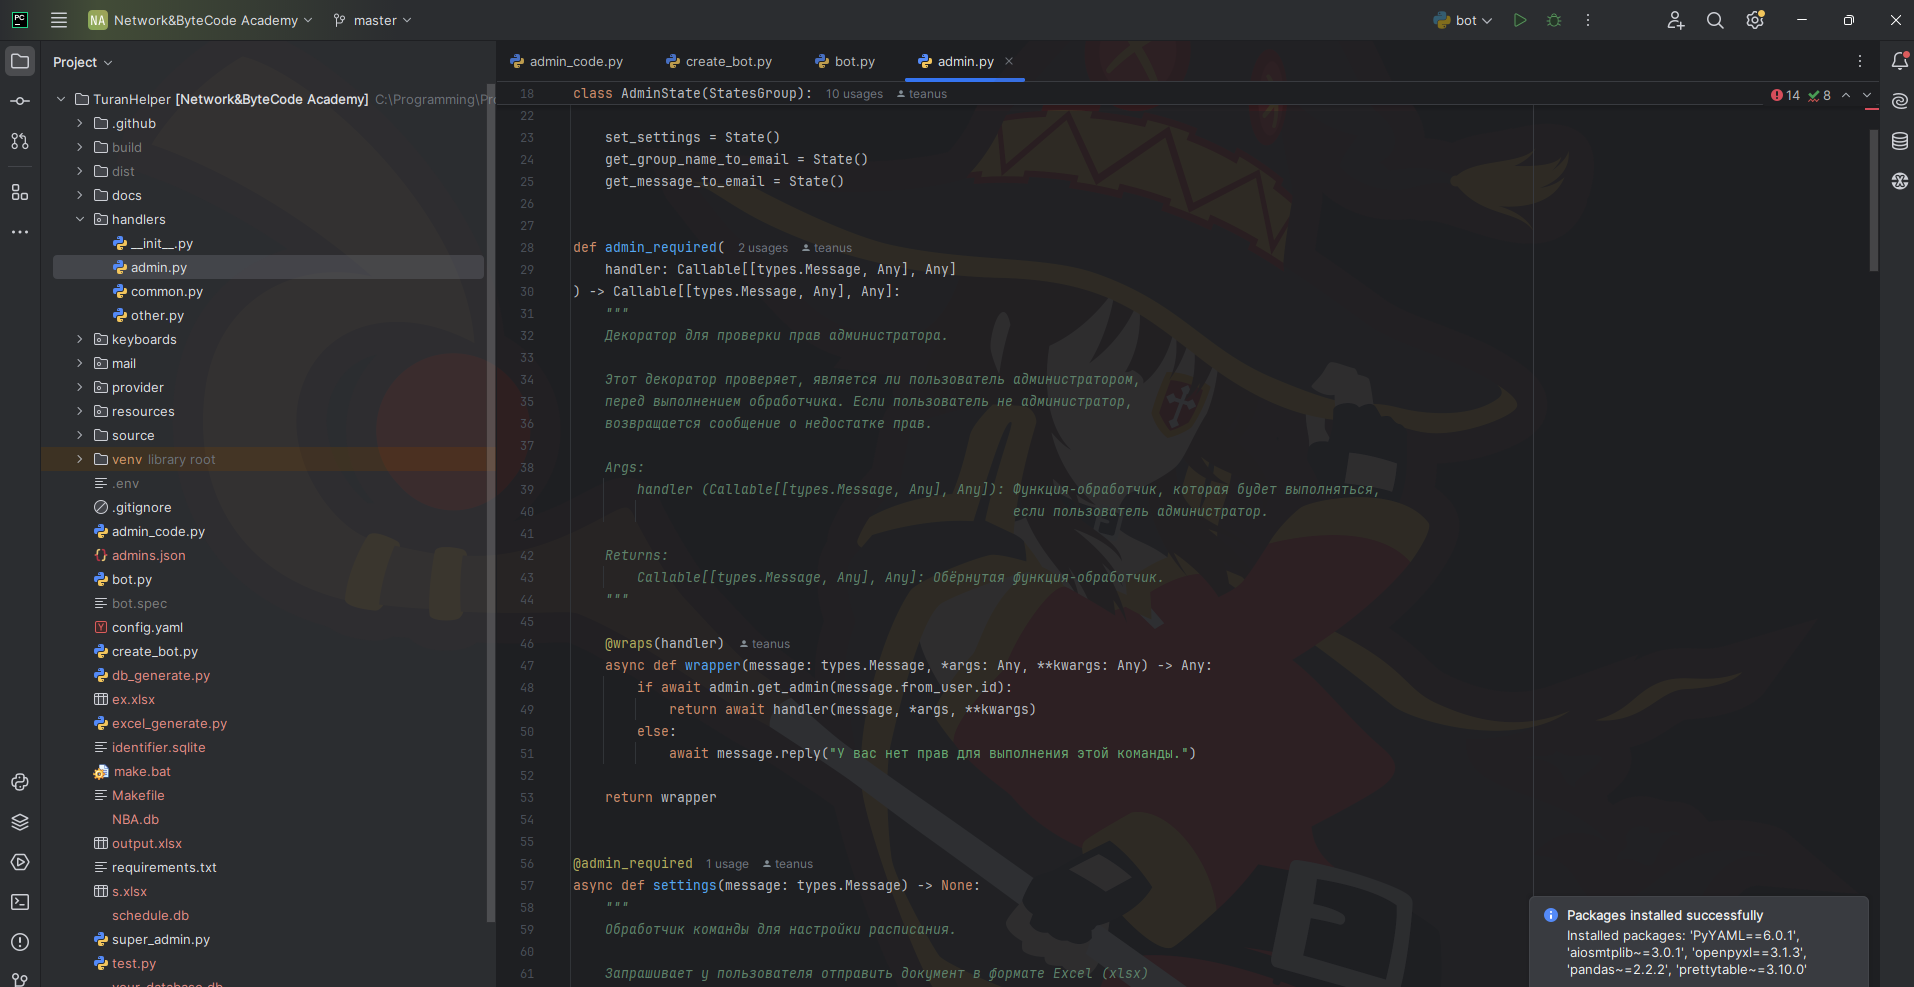Expand the keyboards folder
This screenshot has height=987, width=1914.
tap(80, 339)
